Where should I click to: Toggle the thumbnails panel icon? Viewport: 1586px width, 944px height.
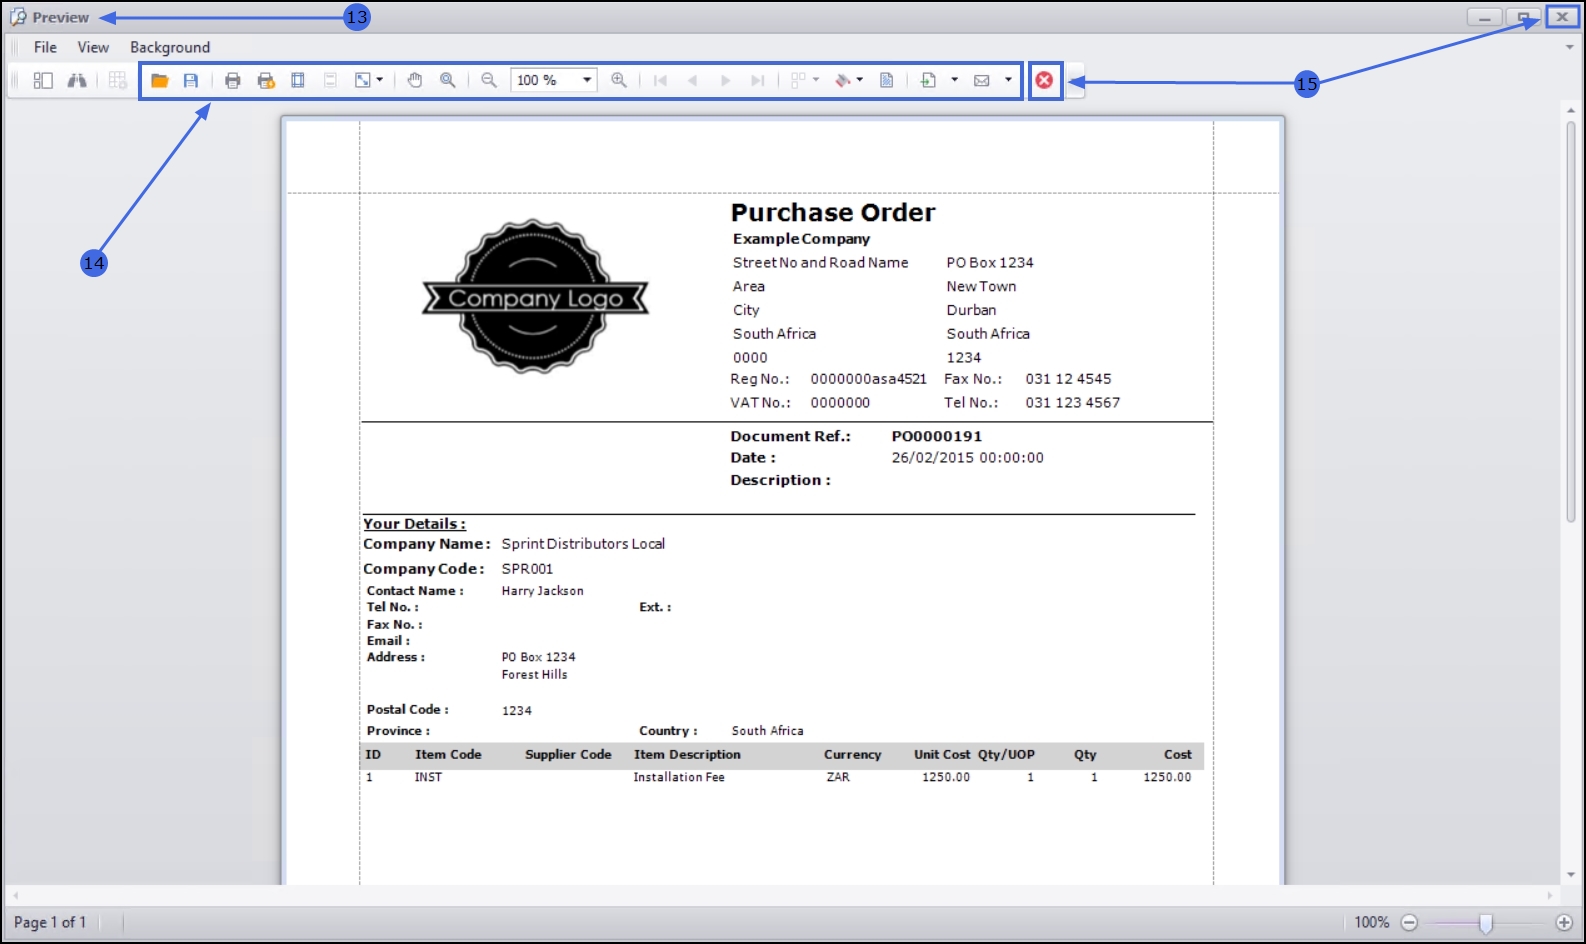coord(43,81)
